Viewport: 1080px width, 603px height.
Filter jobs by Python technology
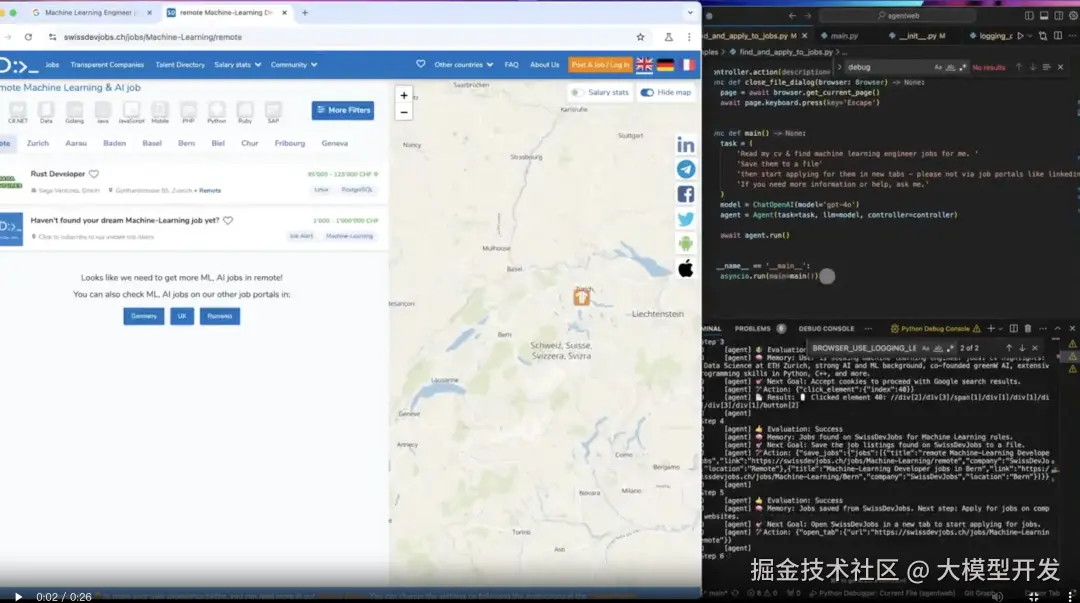tap(216, 112)
